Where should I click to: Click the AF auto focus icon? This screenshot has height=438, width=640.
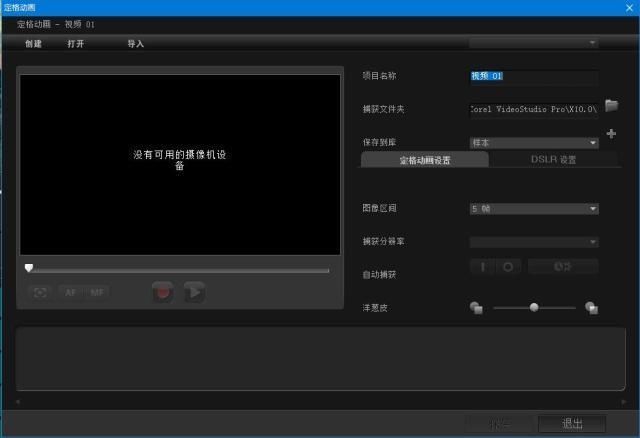(x=71, y=293)
